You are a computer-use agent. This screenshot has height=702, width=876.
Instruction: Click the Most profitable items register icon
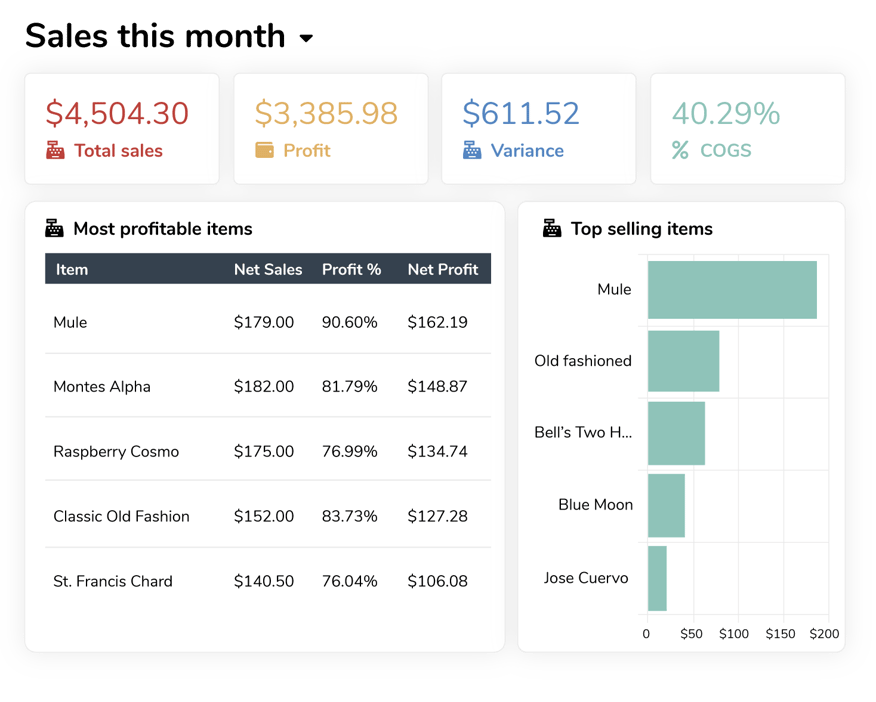[52, 227]
